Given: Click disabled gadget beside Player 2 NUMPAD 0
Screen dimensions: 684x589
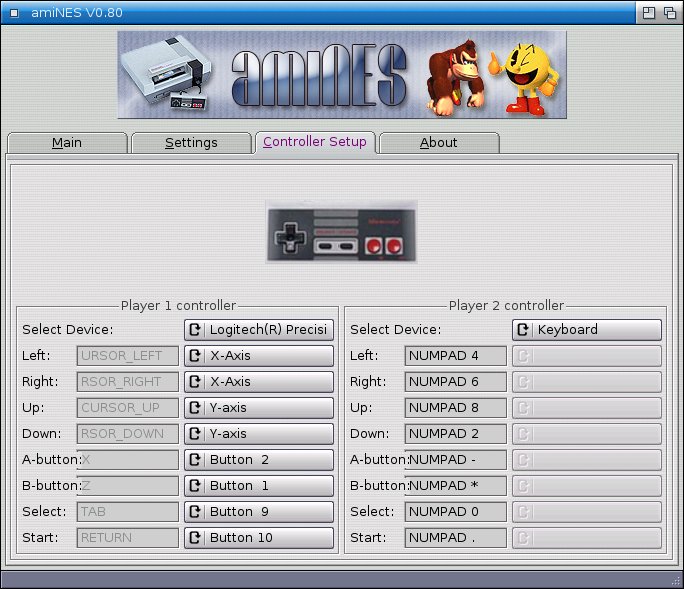Looking at the screenshot, I should 587,512.
